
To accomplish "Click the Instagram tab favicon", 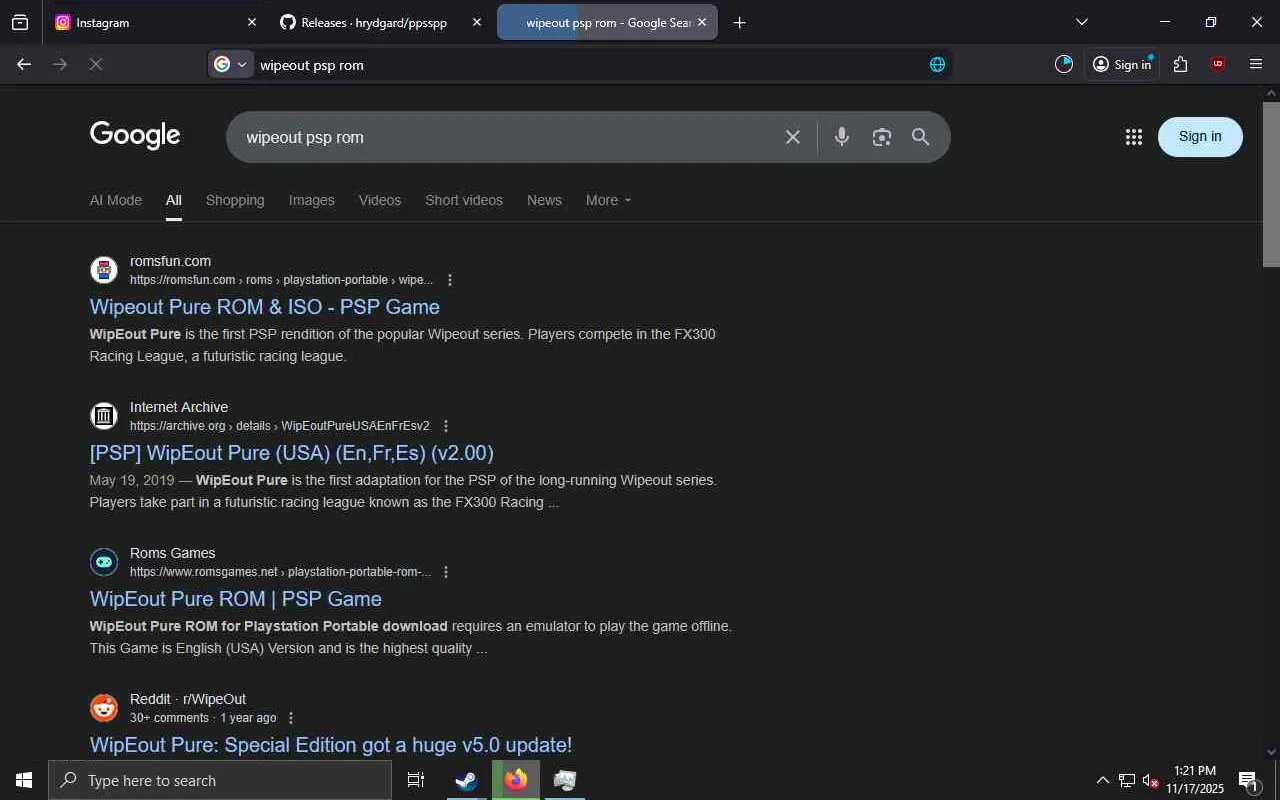I will pos(63,22).
